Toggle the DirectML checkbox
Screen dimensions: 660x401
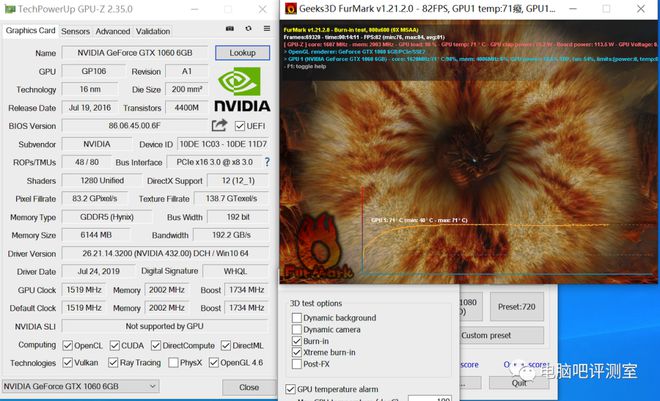pos(226,345)
